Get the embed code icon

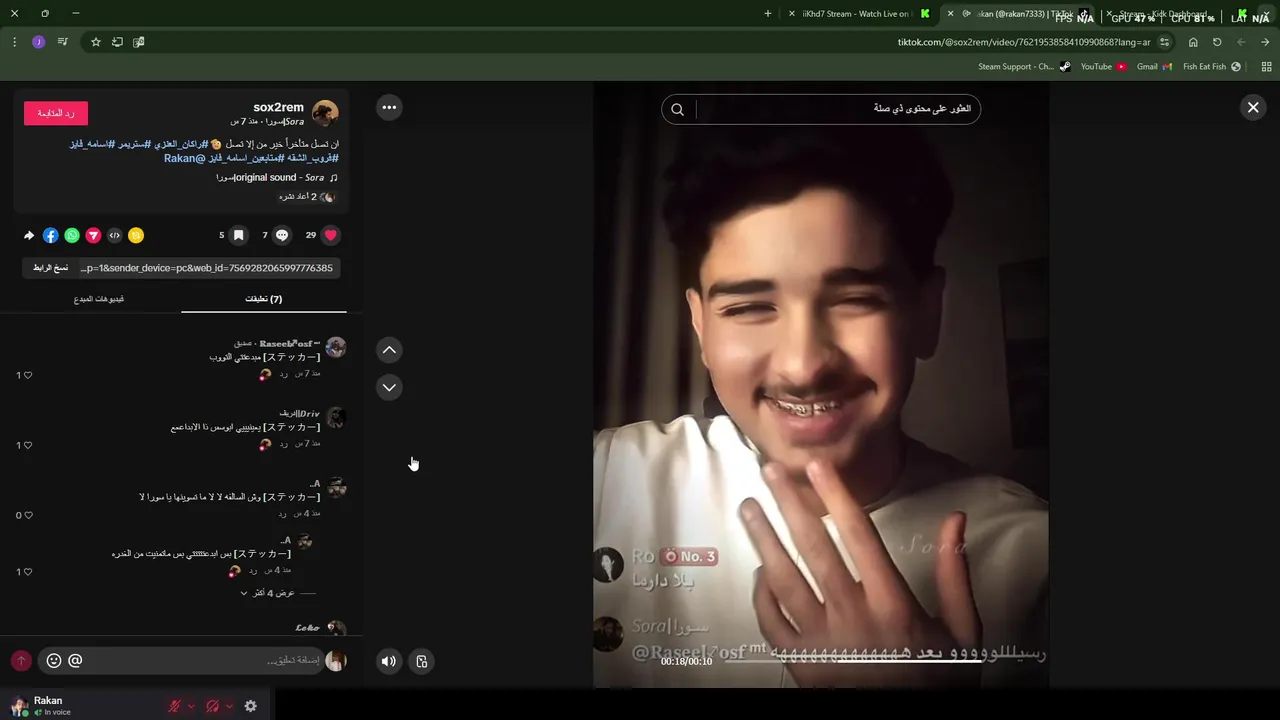point(115,235)
